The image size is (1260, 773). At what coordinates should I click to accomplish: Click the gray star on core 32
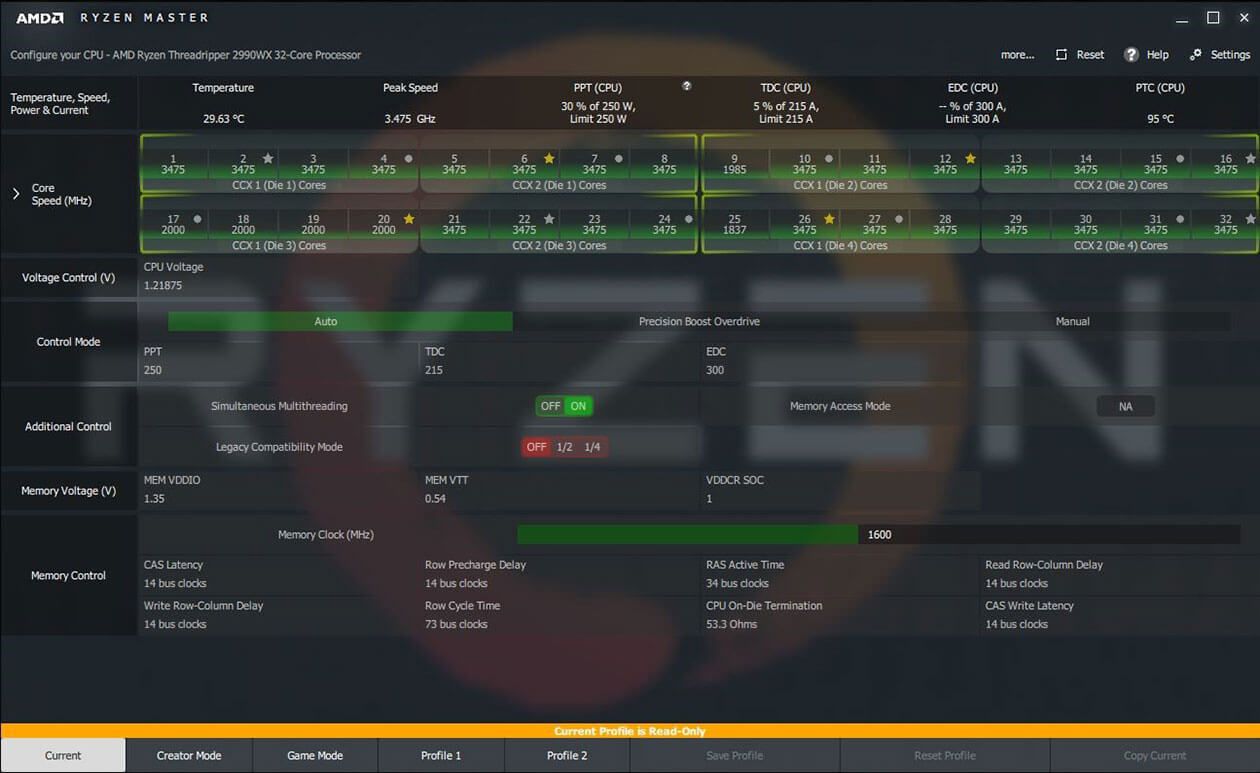pos(1251,218)
